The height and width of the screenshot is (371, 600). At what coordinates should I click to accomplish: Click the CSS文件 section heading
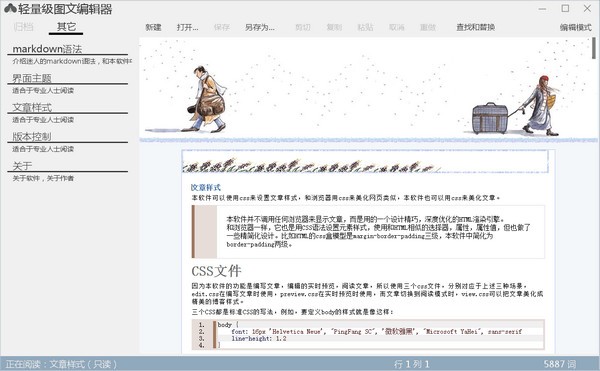pos(216,271)
